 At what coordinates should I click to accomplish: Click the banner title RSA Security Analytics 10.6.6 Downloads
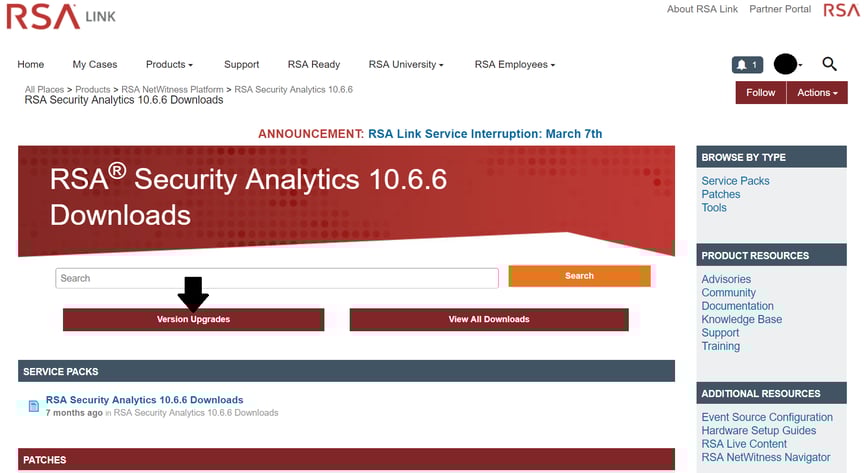tap(249, 197)
